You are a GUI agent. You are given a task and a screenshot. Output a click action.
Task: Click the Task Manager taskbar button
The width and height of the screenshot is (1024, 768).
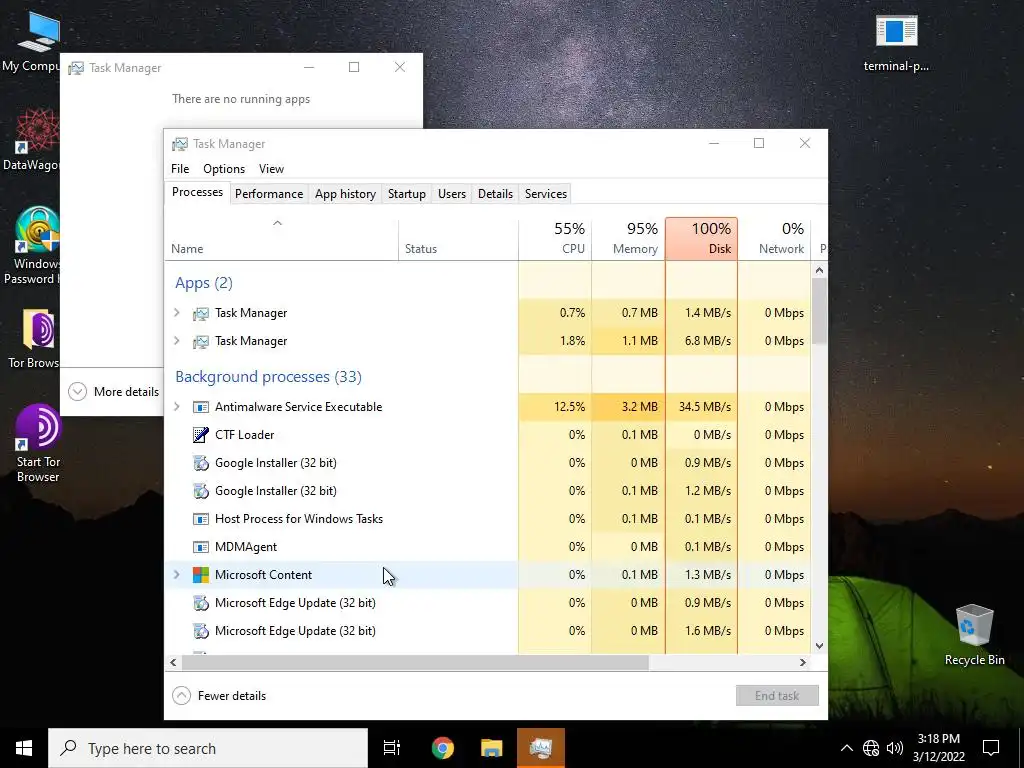click(x=541, y=748)
